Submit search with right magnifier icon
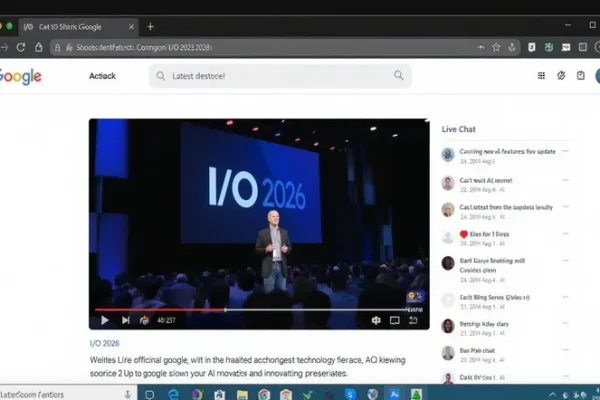This screenshot has width=600, height=400. [x=399, y=75]
